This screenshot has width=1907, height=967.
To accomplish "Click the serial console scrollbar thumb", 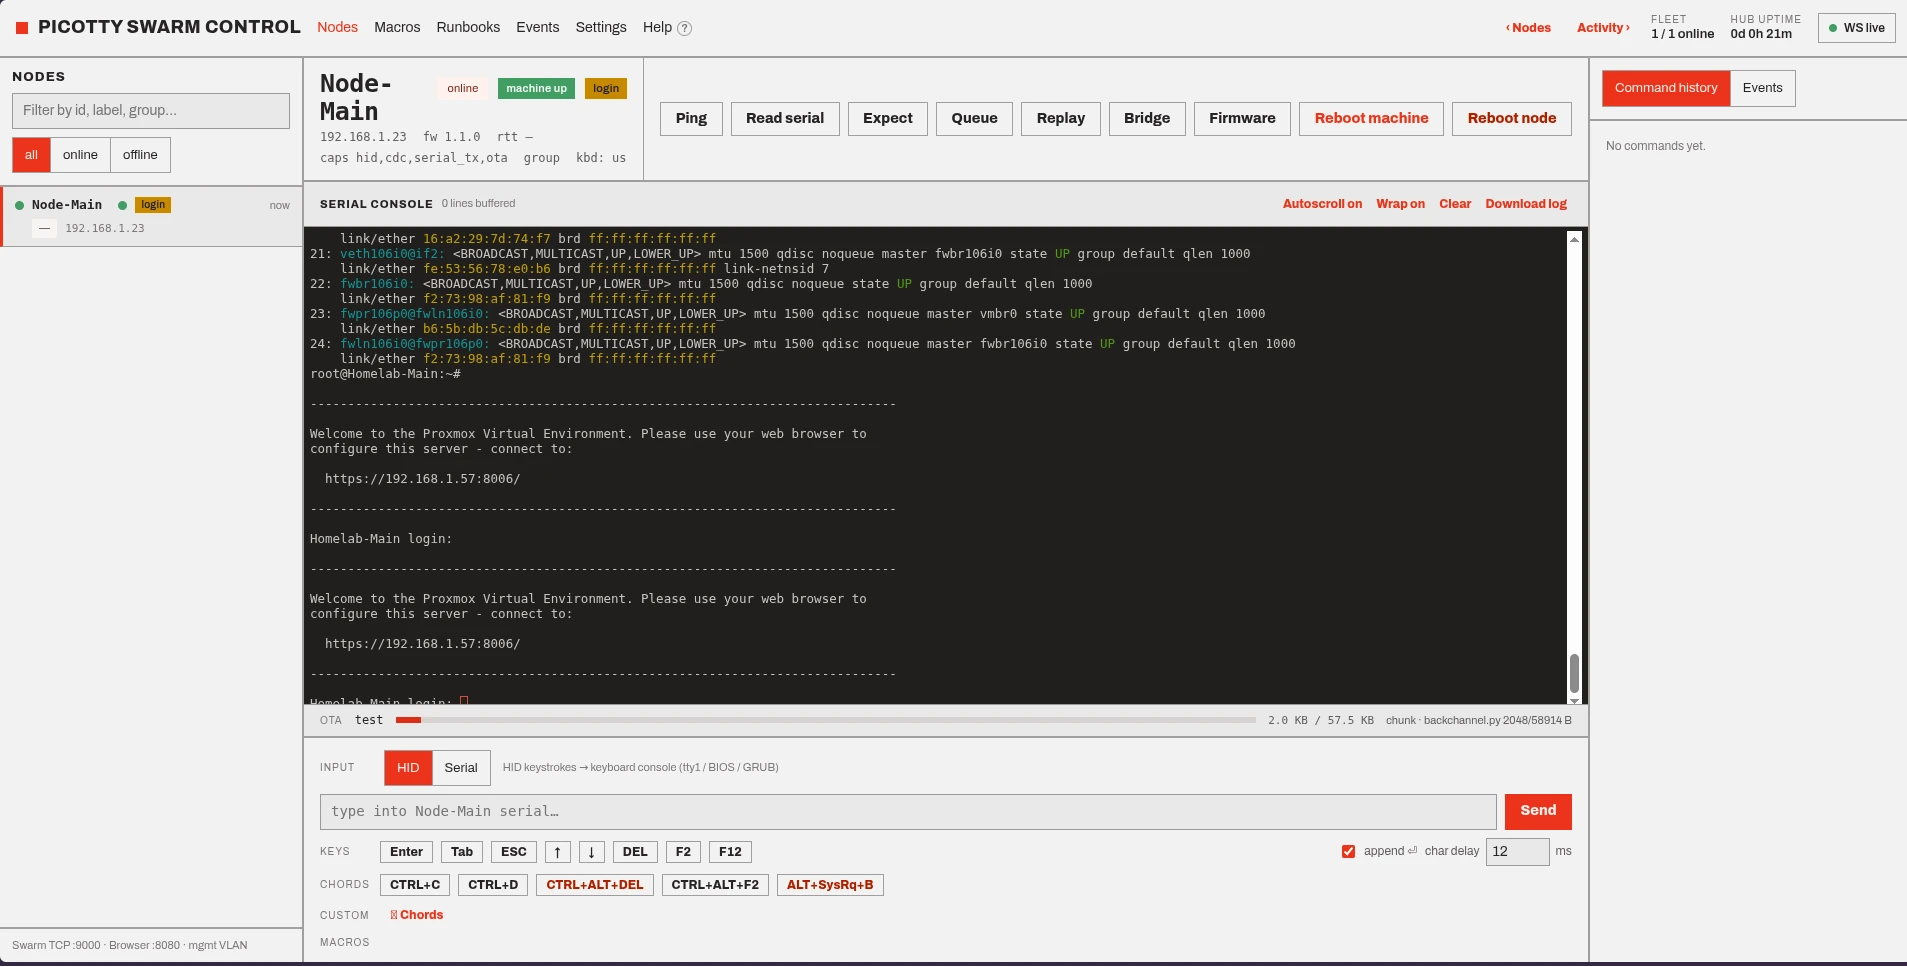I will coord(1574,673).
